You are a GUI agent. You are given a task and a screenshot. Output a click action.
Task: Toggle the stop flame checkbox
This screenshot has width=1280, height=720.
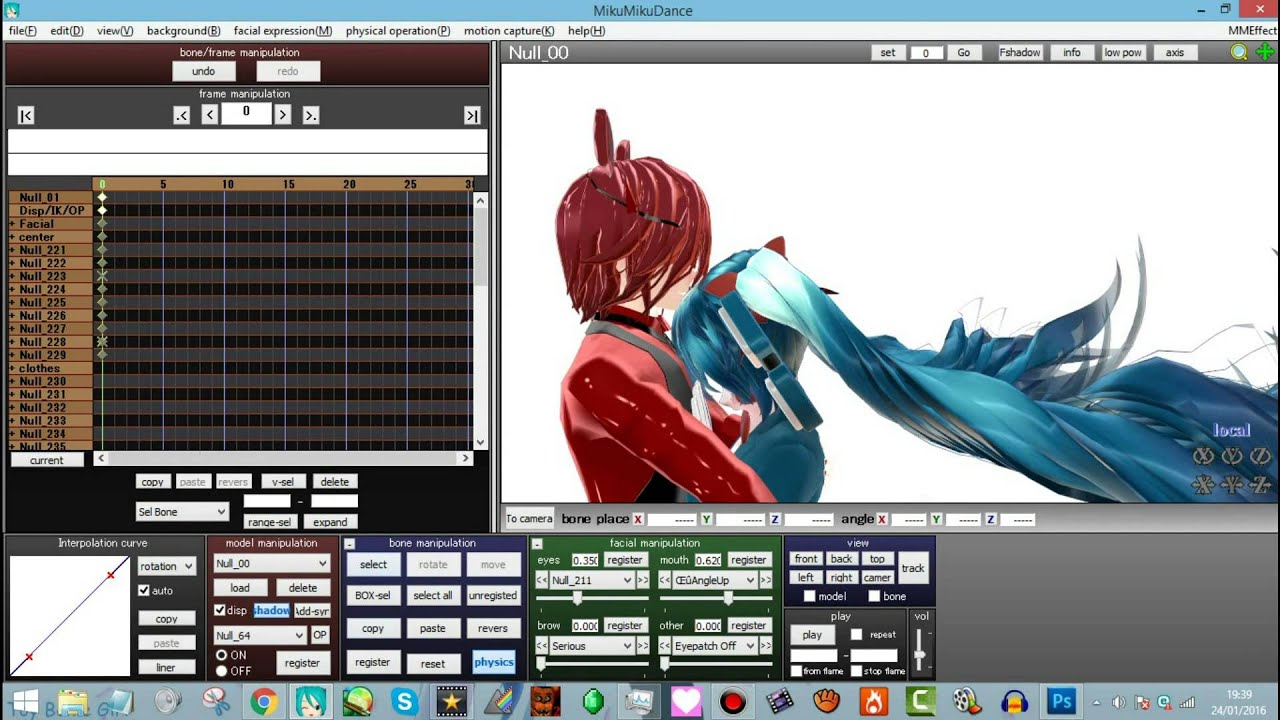[x=856, y=671]
